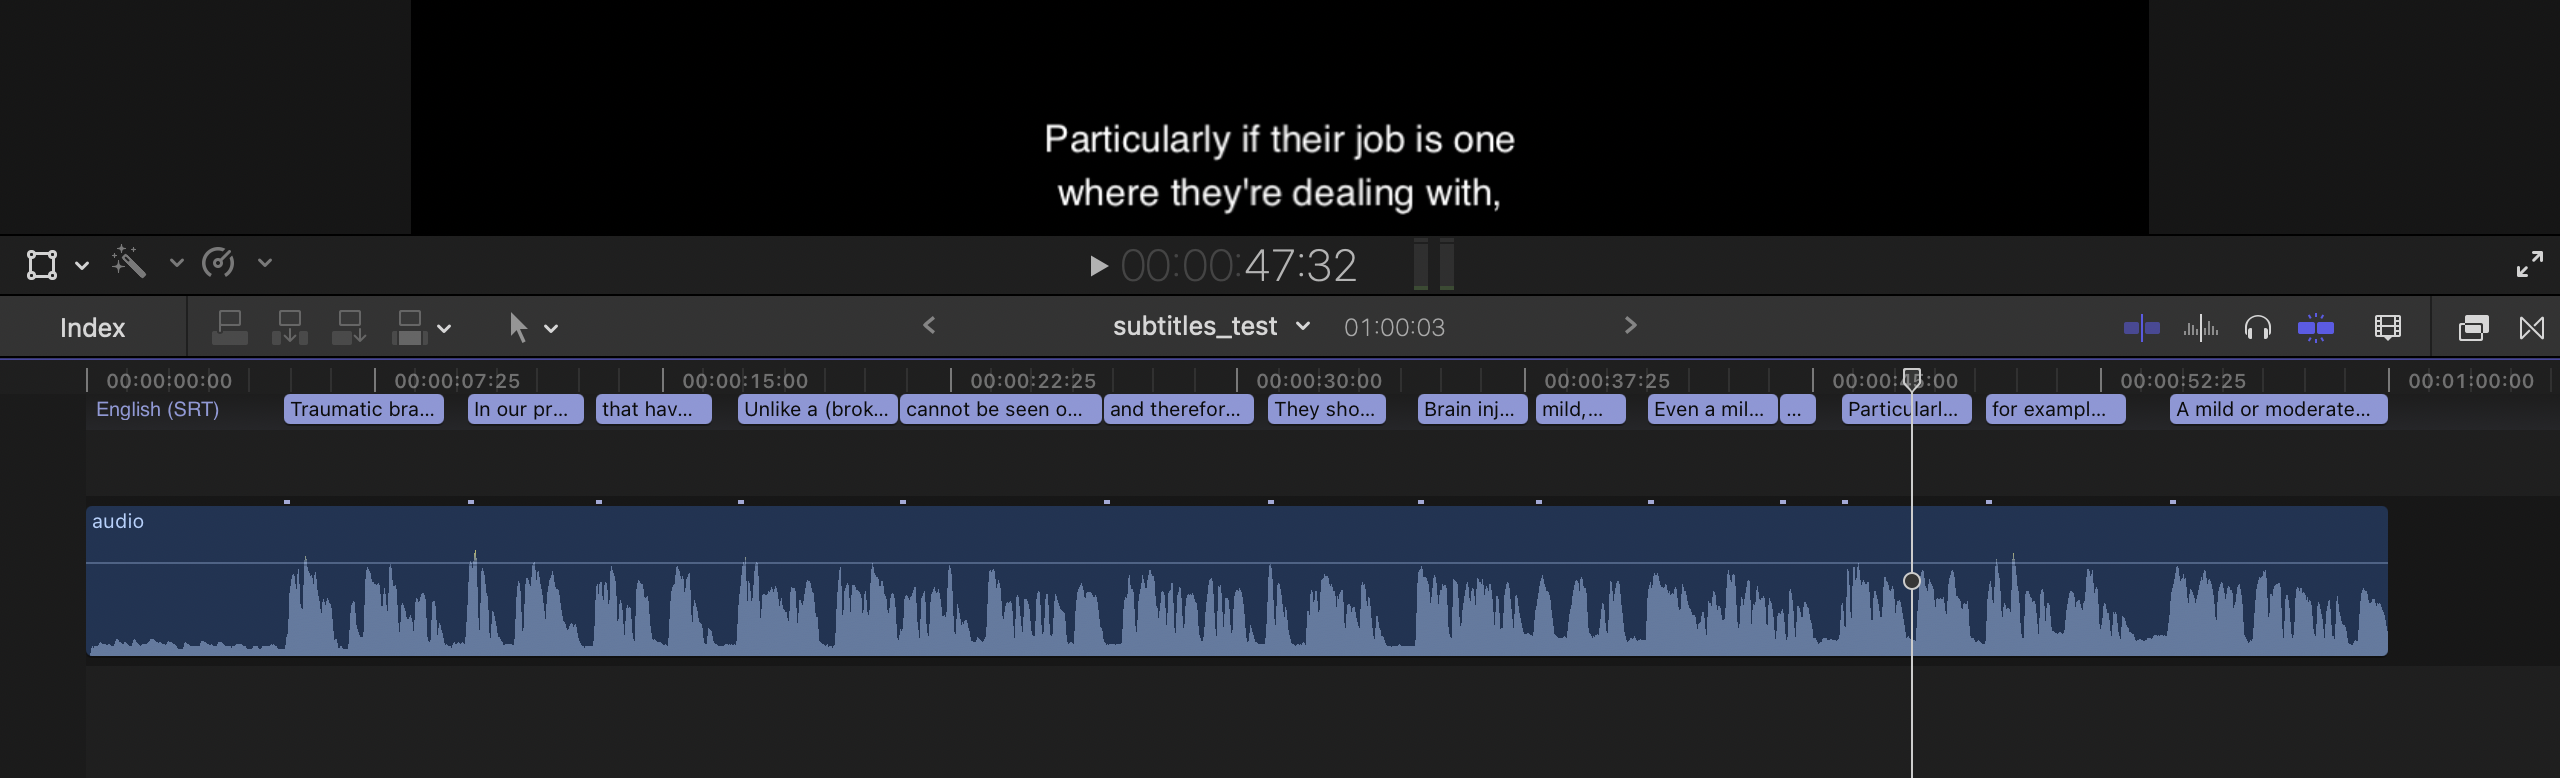Screen dimensions: 2560x778
Task: Toggle timeline snapping
Action: pos(2316,328)
